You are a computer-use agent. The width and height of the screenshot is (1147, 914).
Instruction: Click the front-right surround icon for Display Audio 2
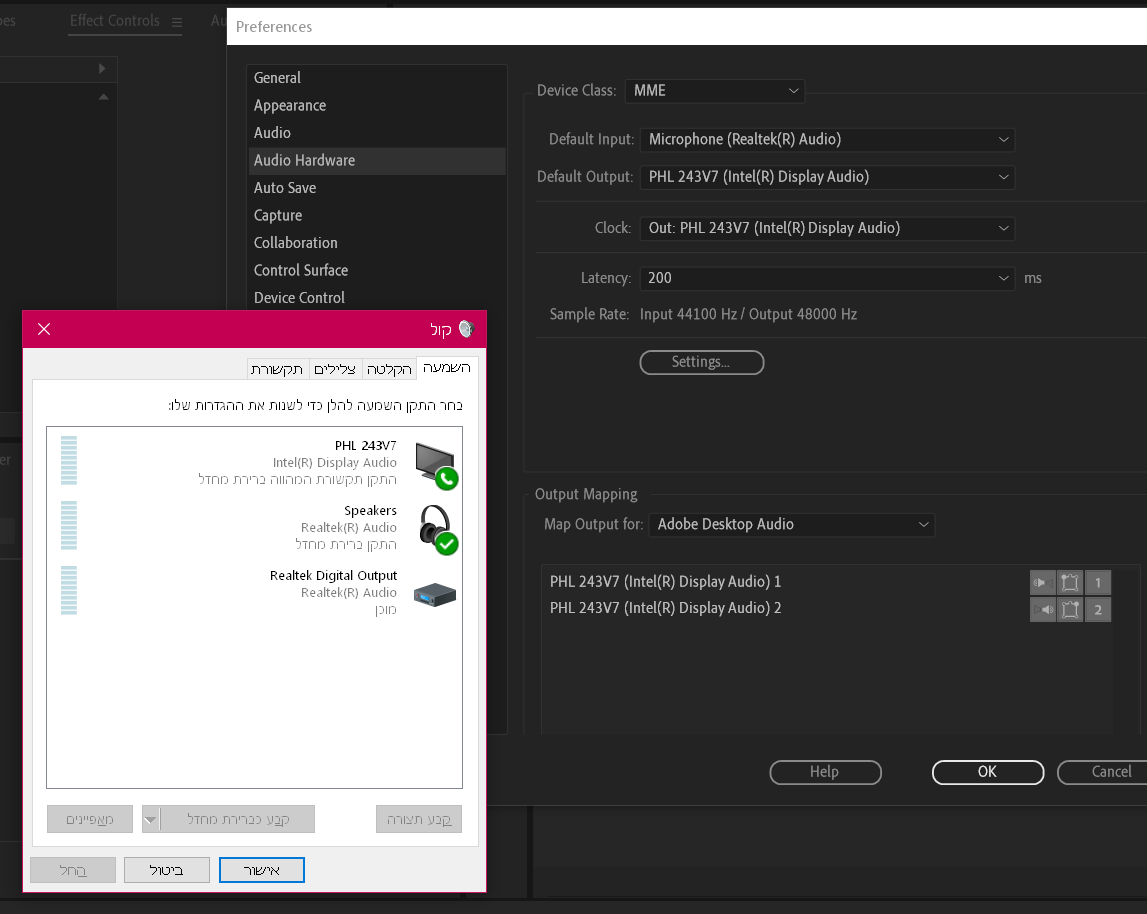(x=1069, y=609)
